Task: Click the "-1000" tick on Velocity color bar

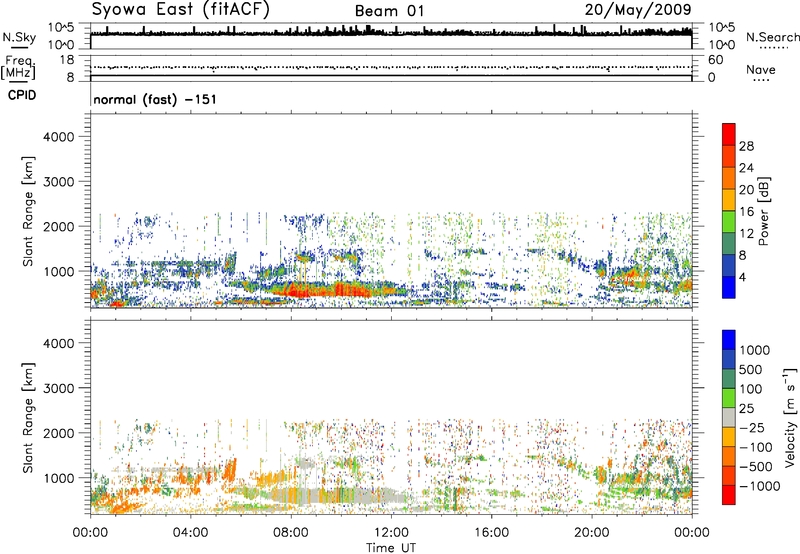Action: [x=760, y=486]
